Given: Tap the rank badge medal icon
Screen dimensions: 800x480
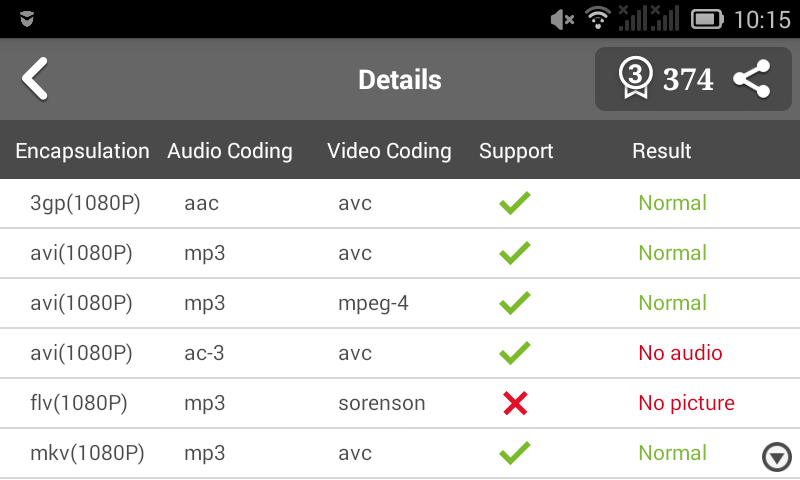Looking at the screenshot, I should tap(636, 78).
